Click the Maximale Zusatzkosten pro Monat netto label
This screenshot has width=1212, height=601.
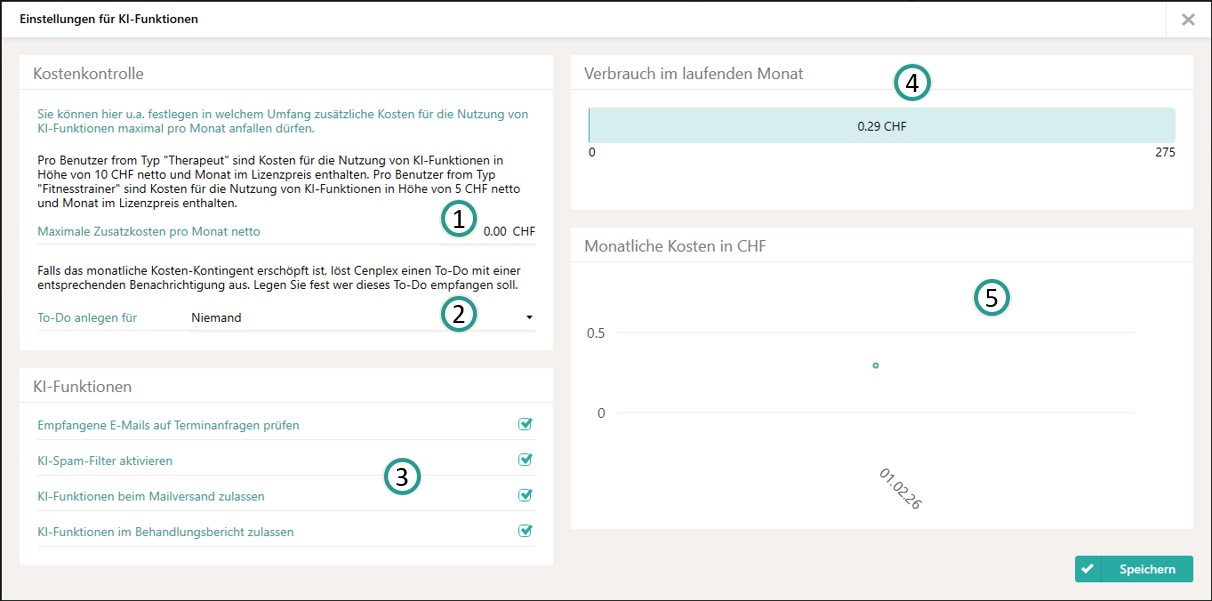149,231
